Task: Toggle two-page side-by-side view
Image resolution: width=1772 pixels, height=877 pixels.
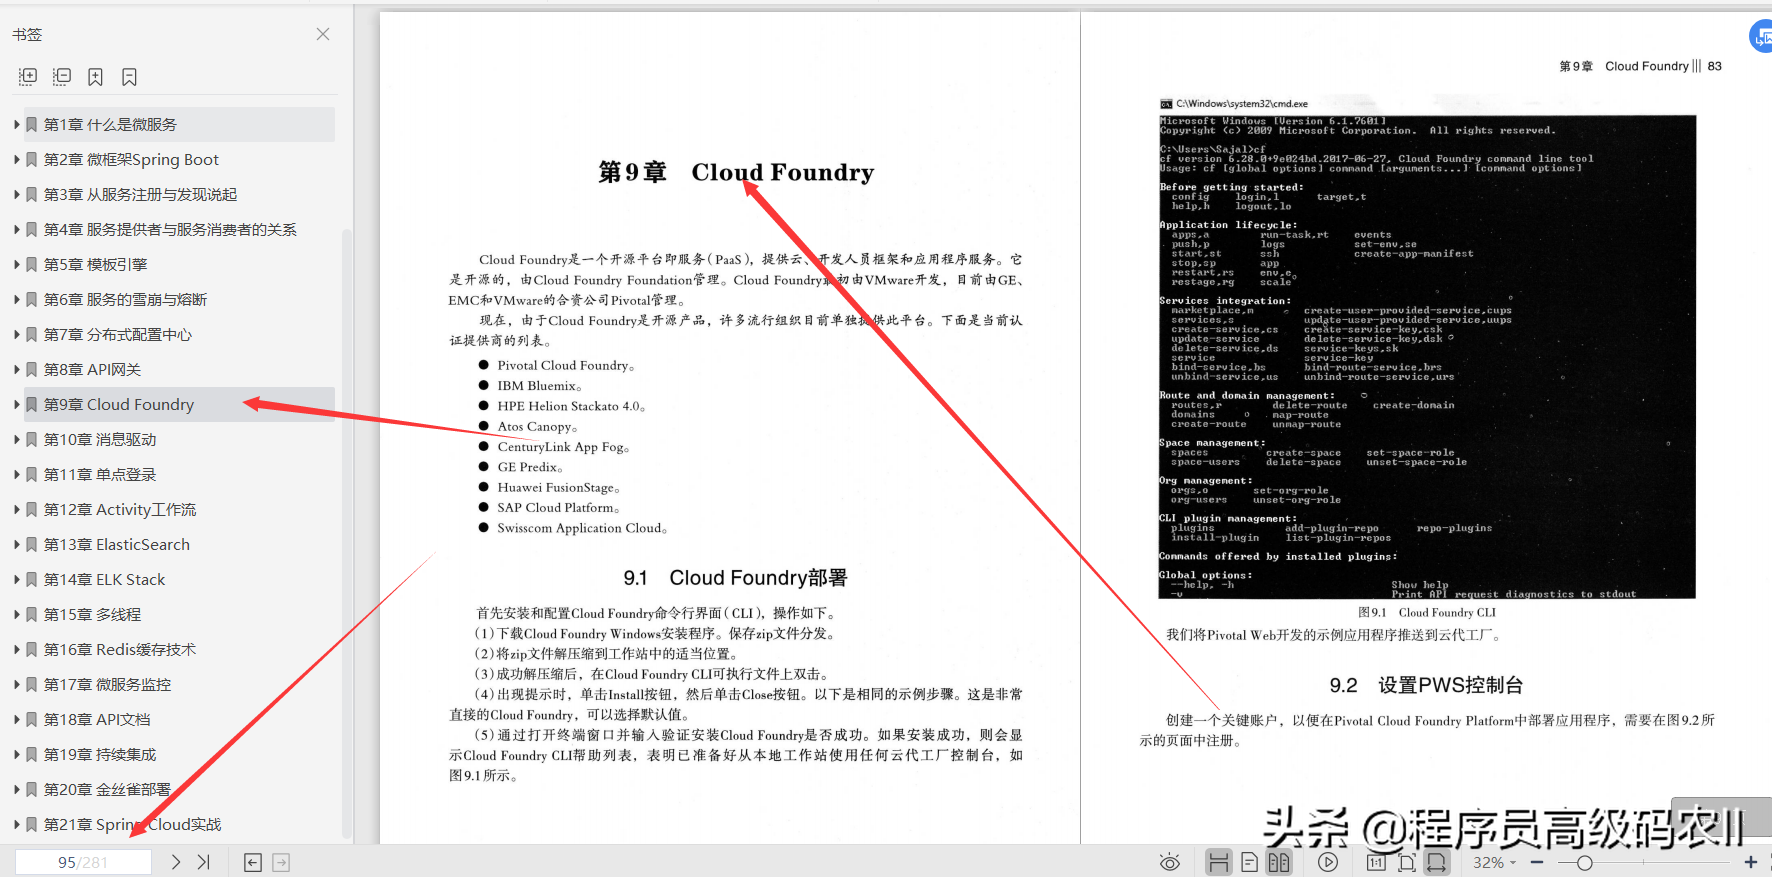Action: pos(1279,862)
